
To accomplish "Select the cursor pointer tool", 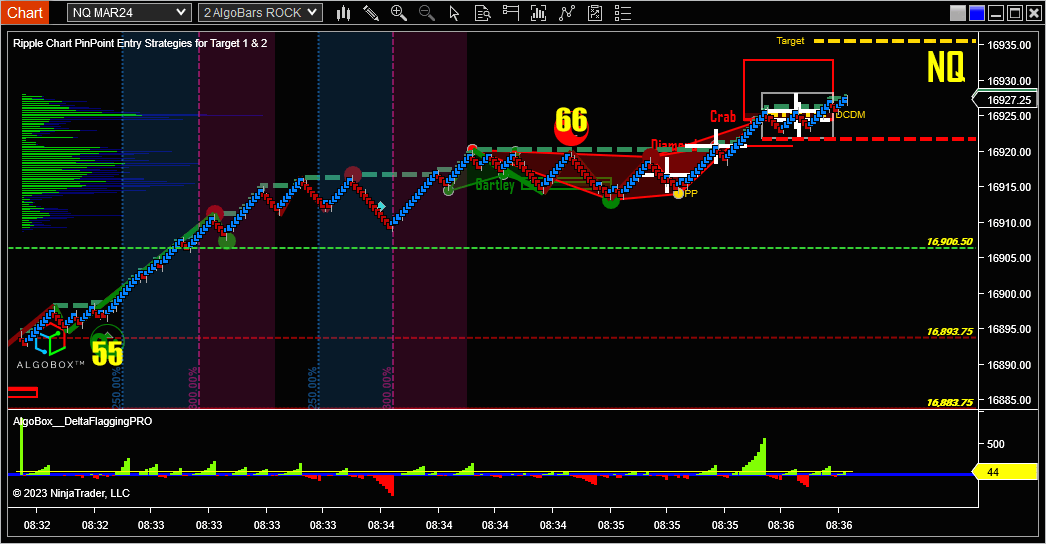I will (x=455, y=13).
